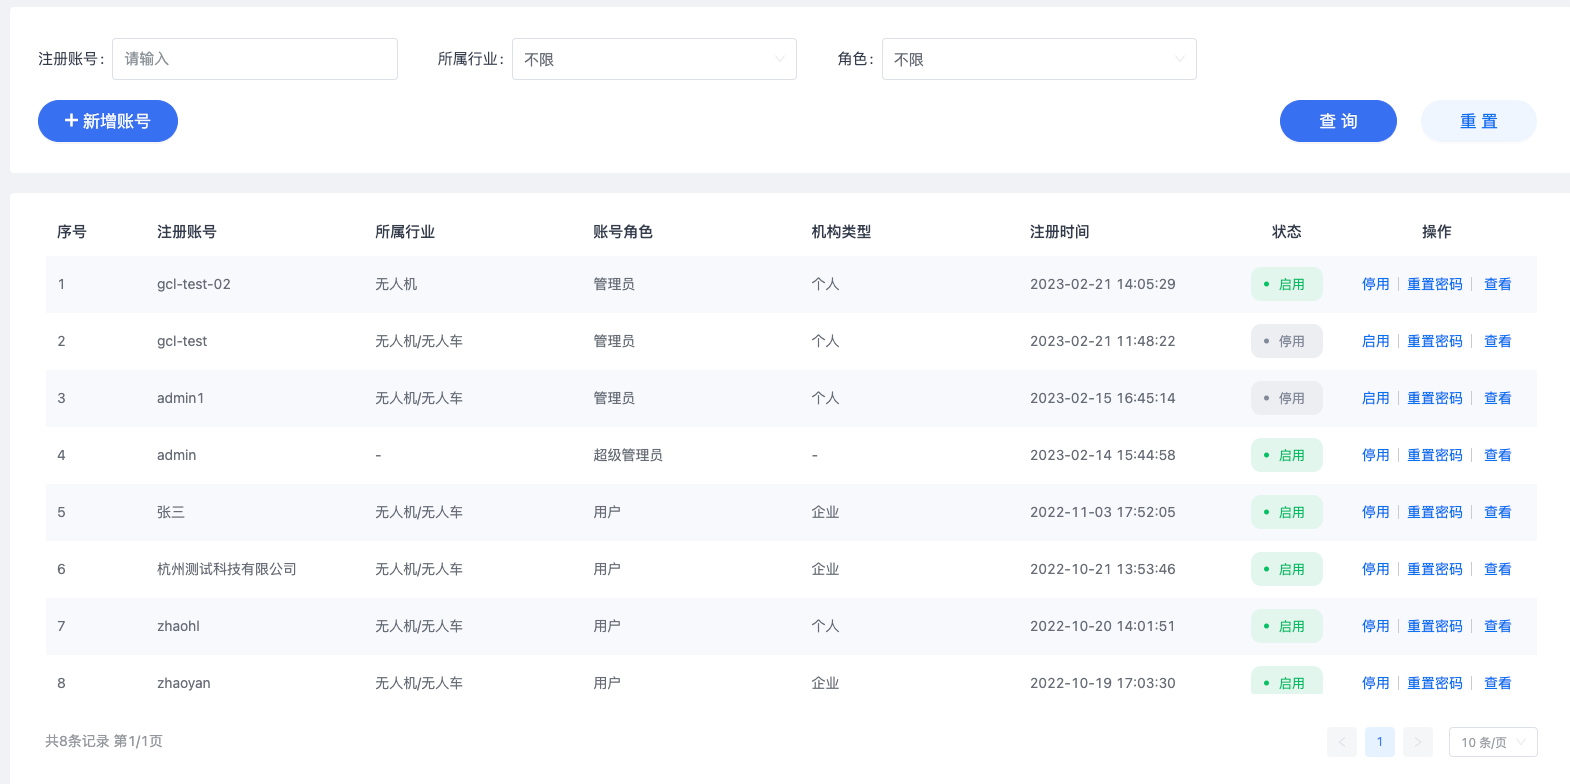This screenshot has width=1570, height=784.
Task: Go to the previous page arrow
Action: coord(1342,742)
